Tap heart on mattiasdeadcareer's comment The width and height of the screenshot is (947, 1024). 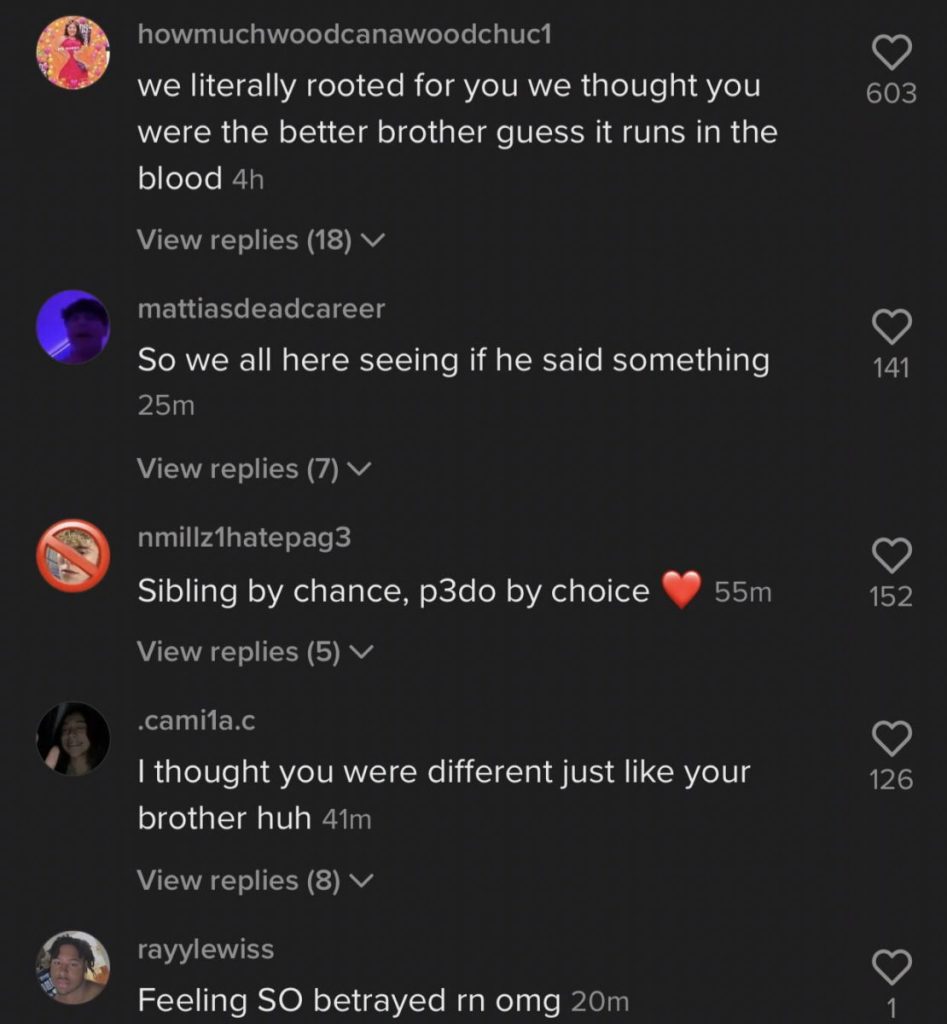pyautogui.click(x=891, y=327)
